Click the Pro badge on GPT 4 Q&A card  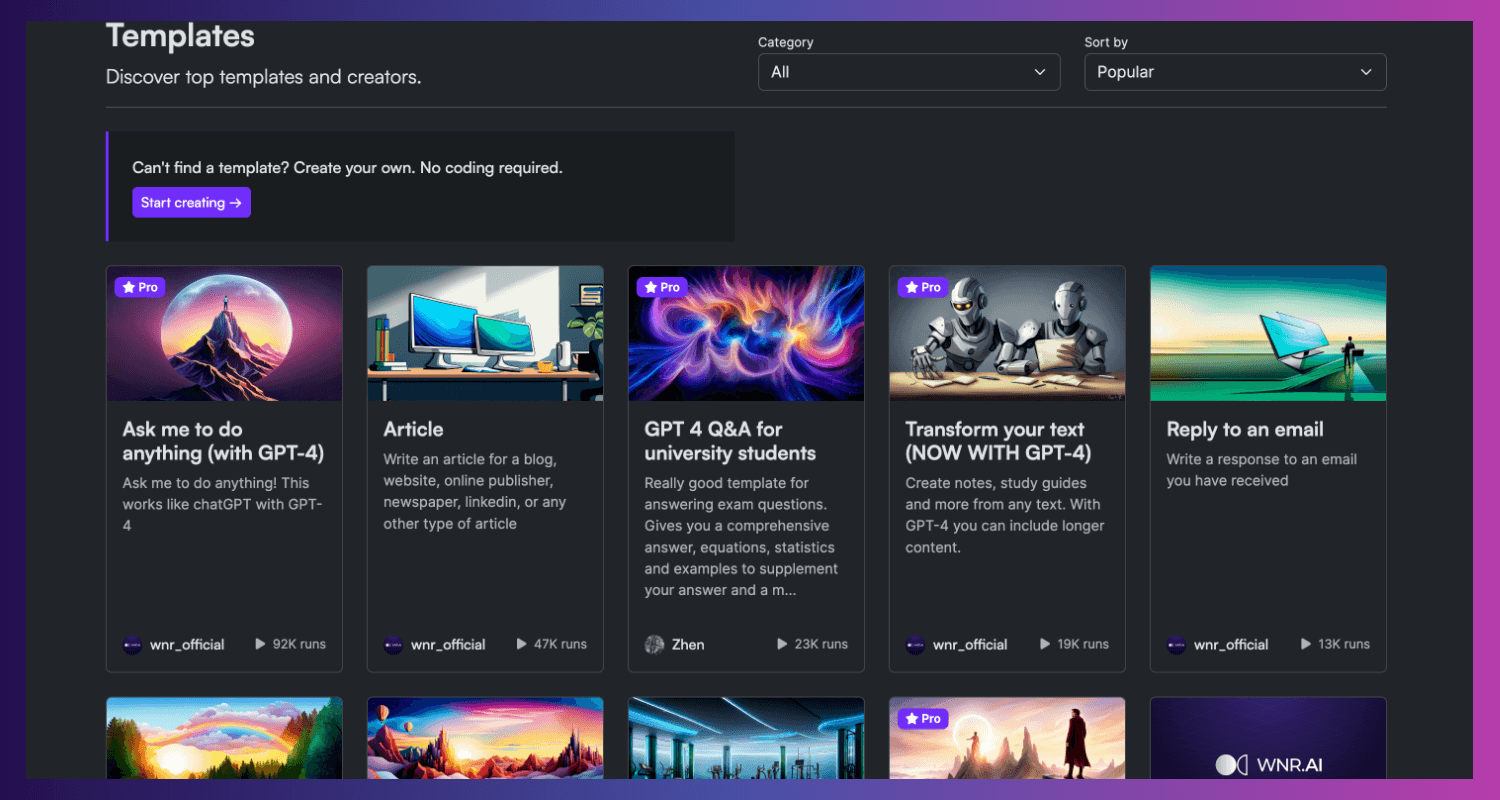[x=662, y=287]
